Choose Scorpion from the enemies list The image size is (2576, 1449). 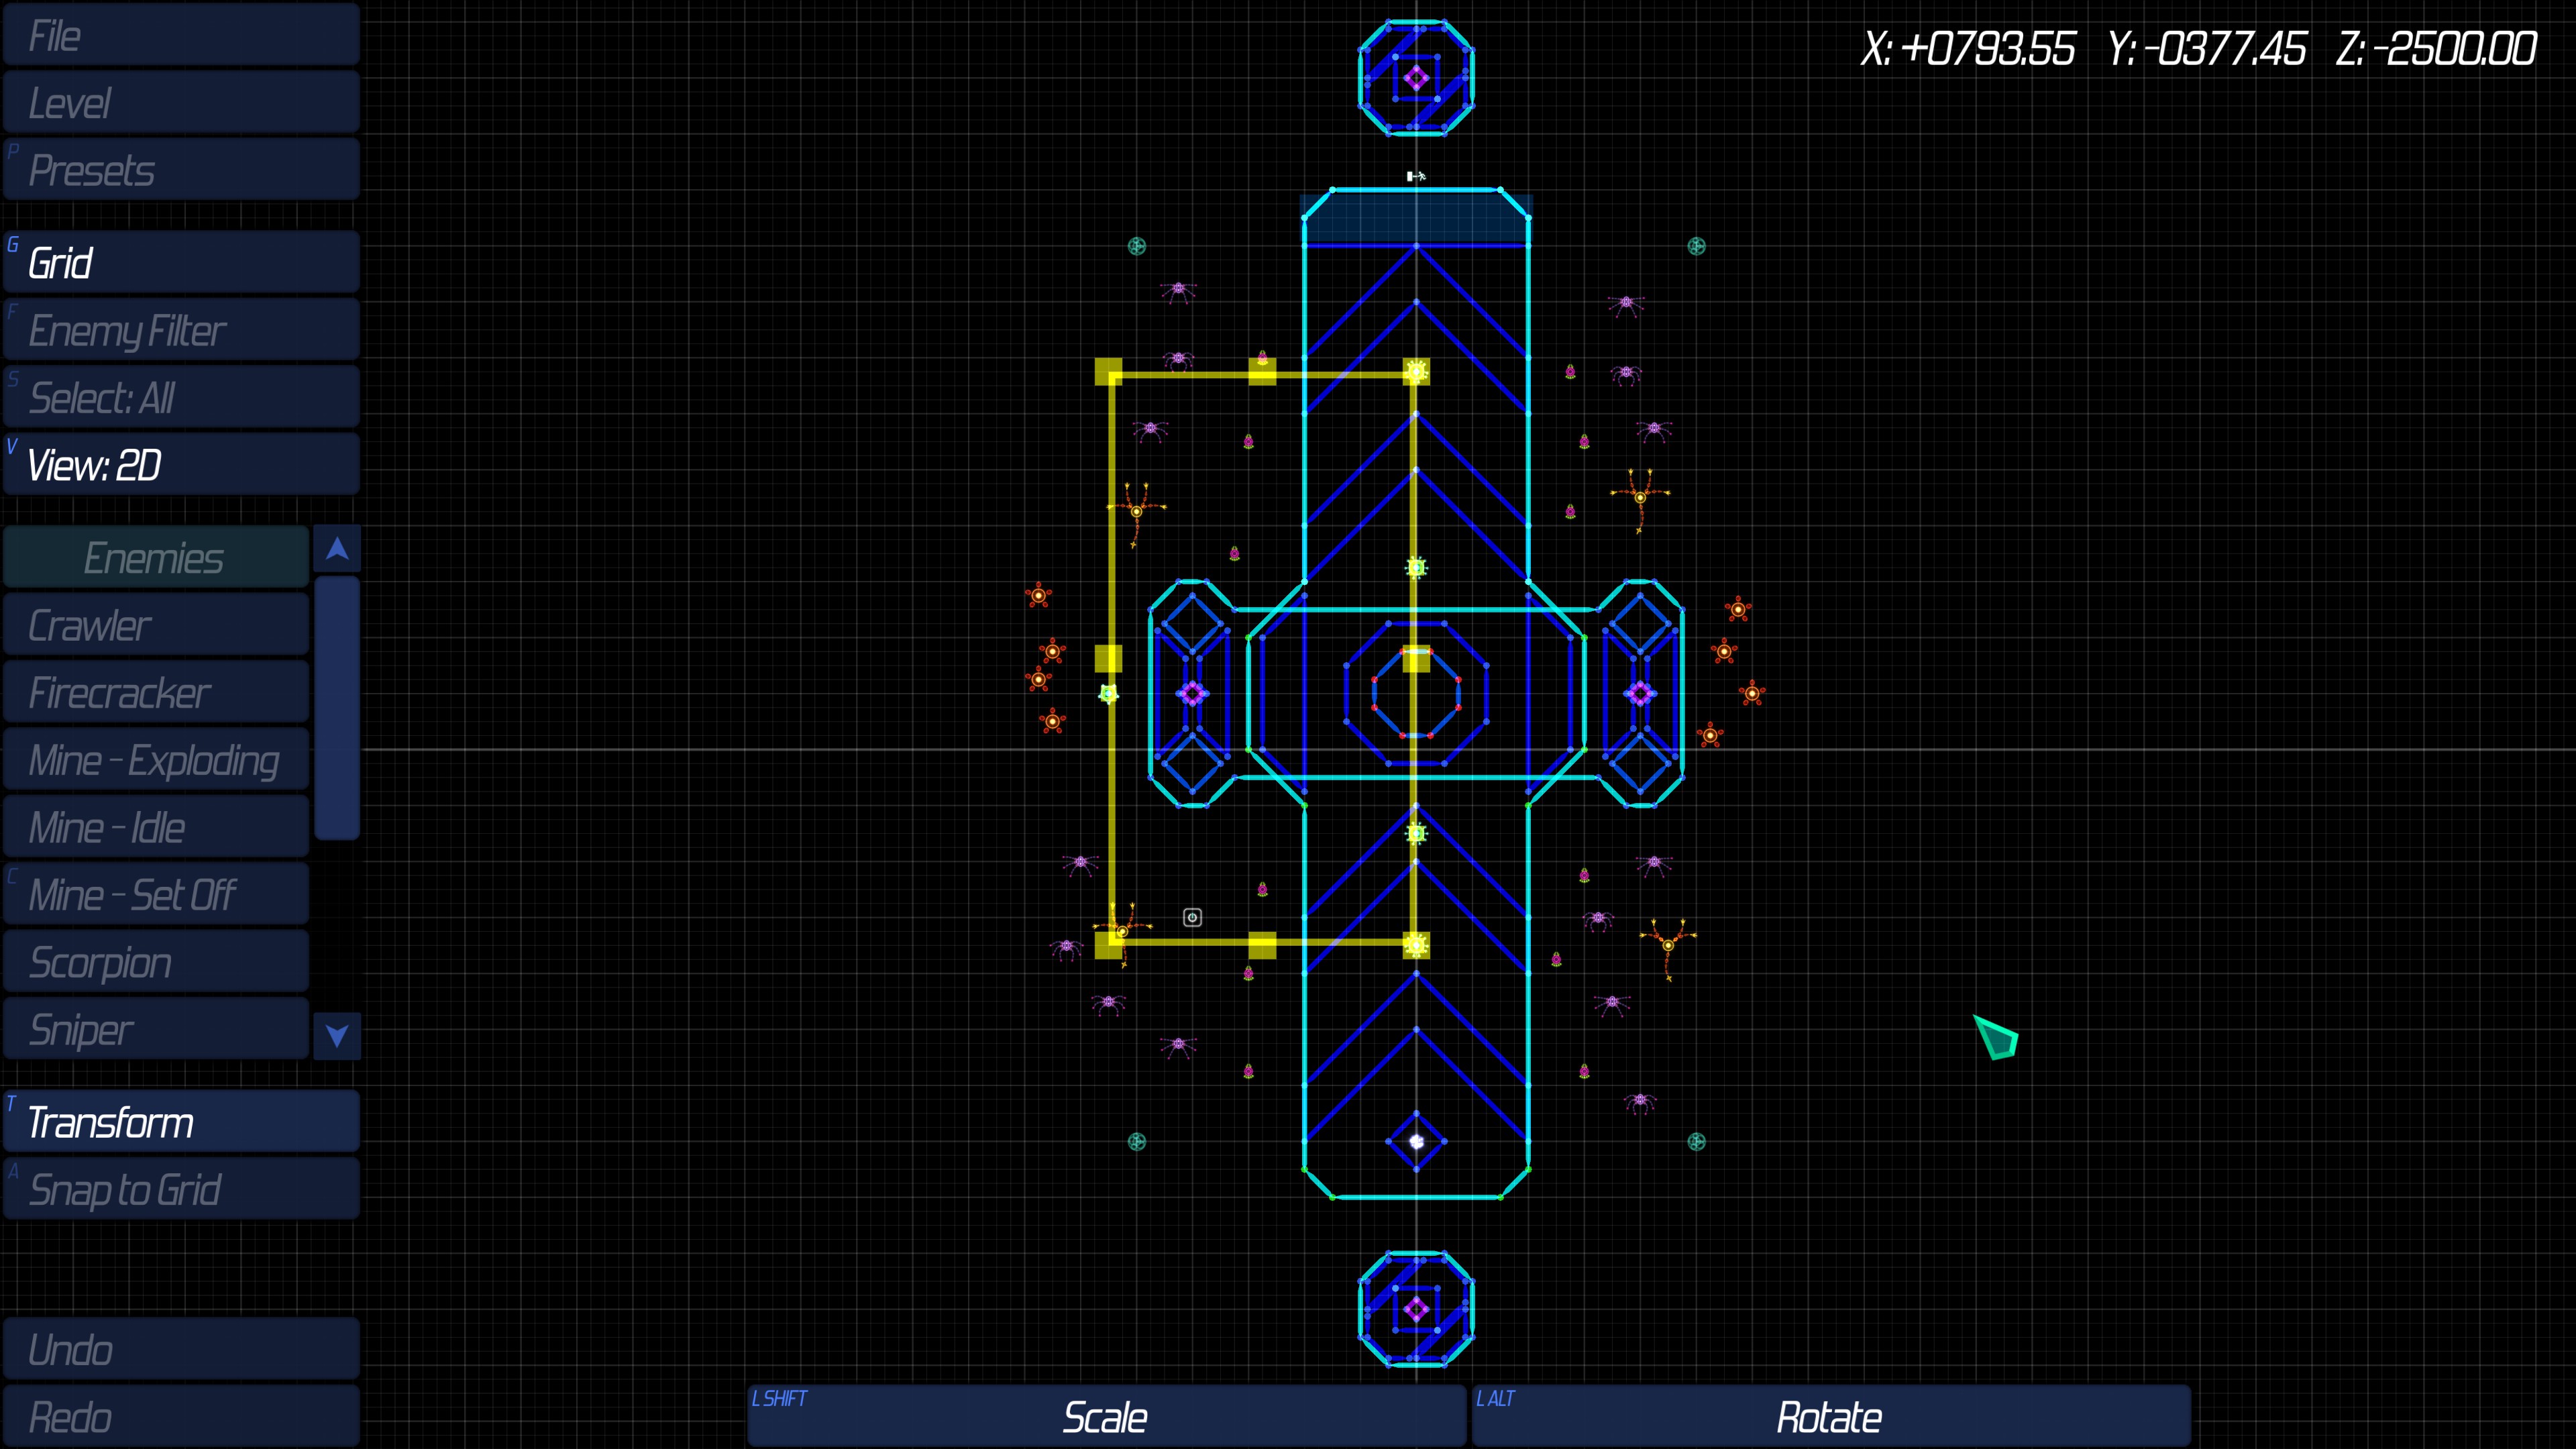[156, 962]
